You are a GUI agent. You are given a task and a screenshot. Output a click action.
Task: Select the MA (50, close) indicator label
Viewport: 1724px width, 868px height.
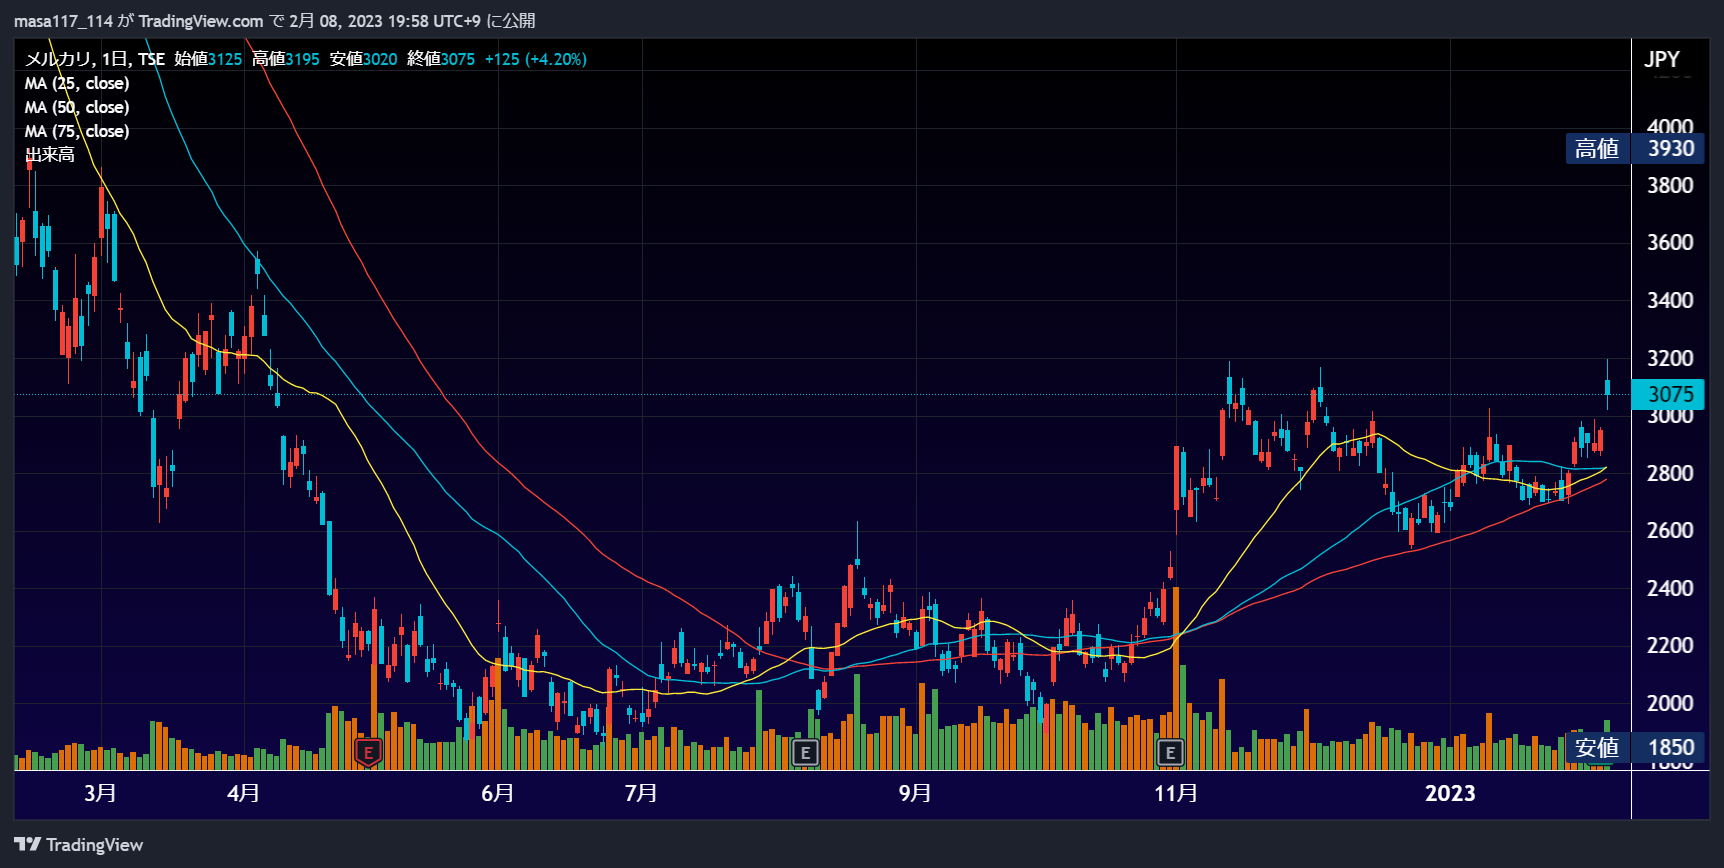coord(77,107)
